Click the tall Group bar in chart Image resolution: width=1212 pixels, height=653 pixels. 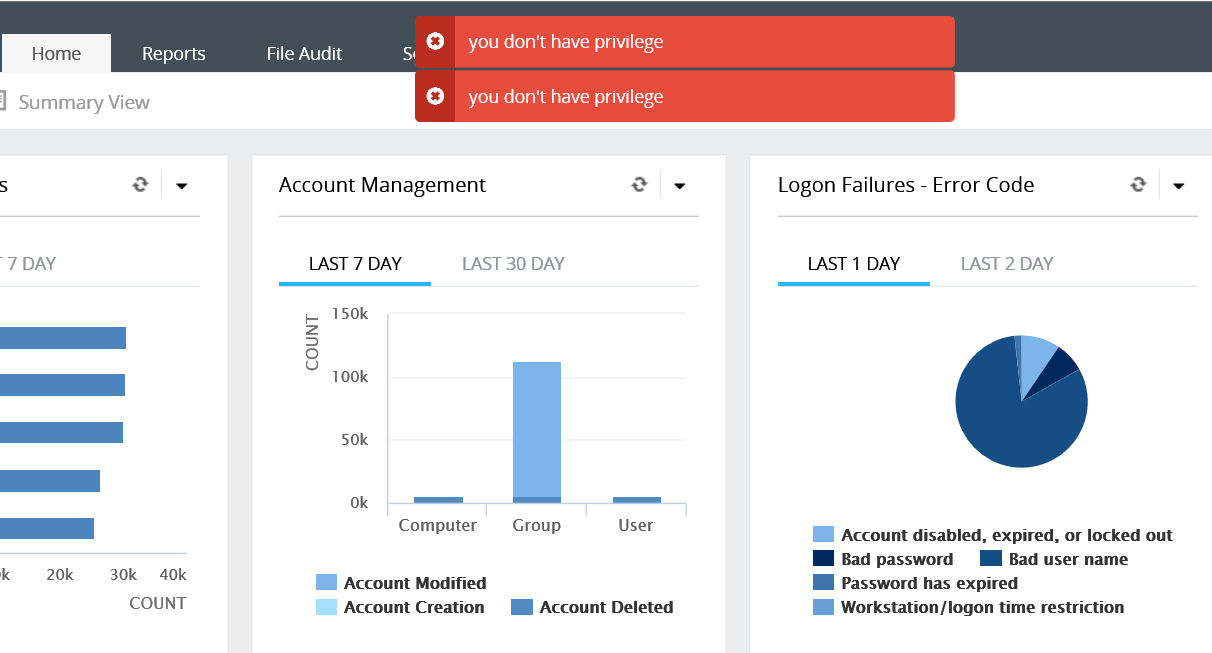coord(537,430)
